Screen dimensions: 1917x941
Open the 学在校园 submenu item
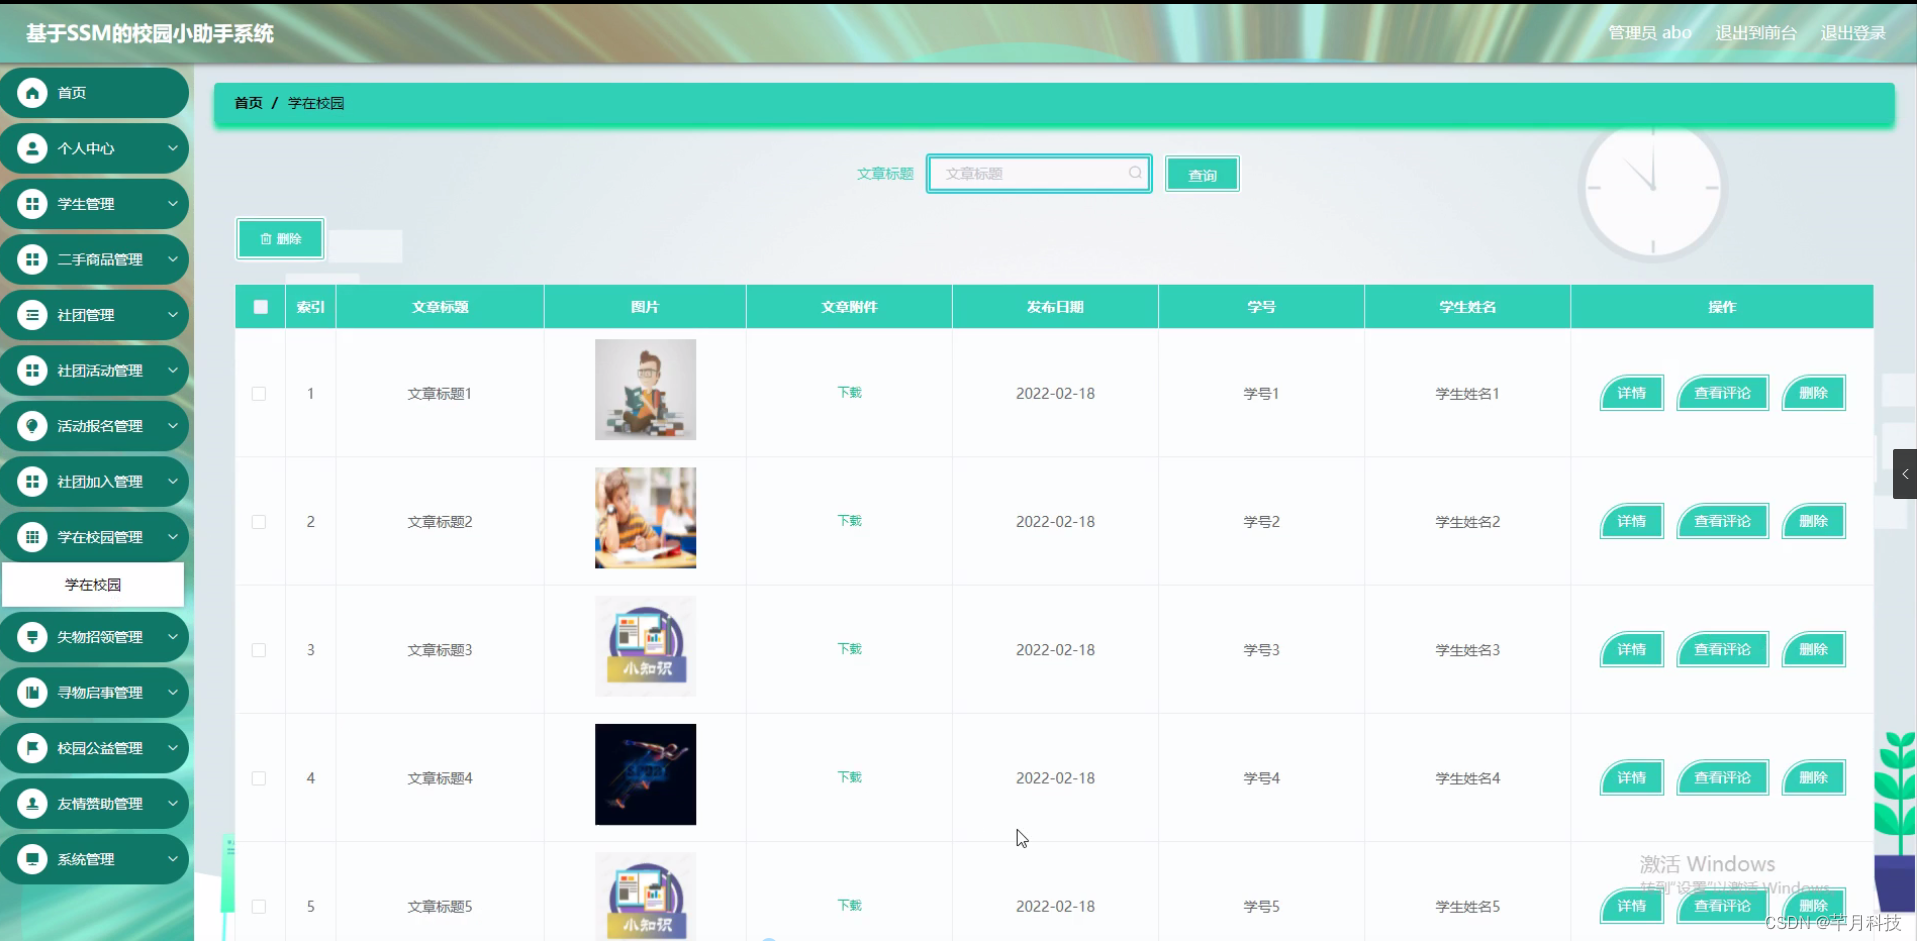(x=93, y=584)
